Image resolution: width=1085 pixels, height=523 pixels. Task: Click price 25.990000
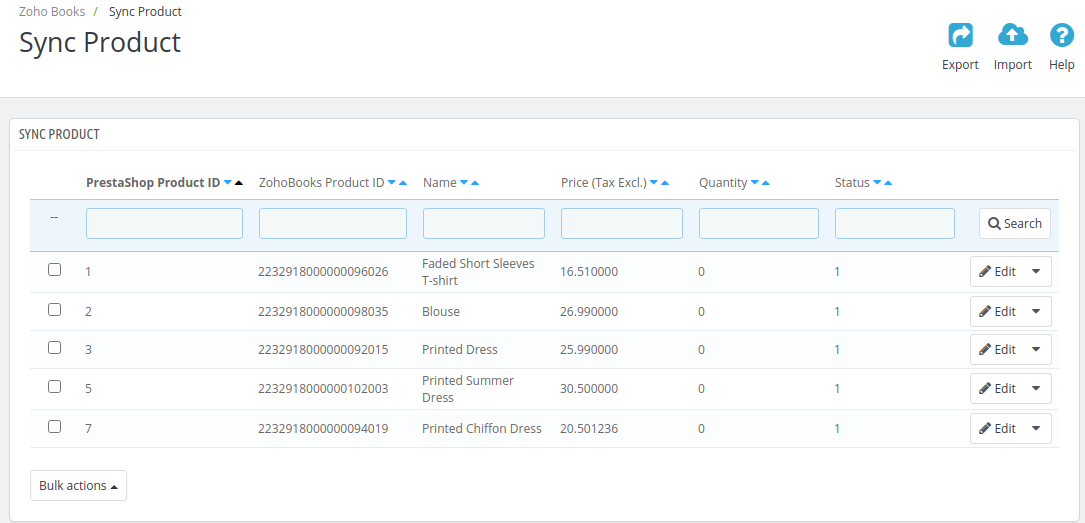tap(589, 350)
